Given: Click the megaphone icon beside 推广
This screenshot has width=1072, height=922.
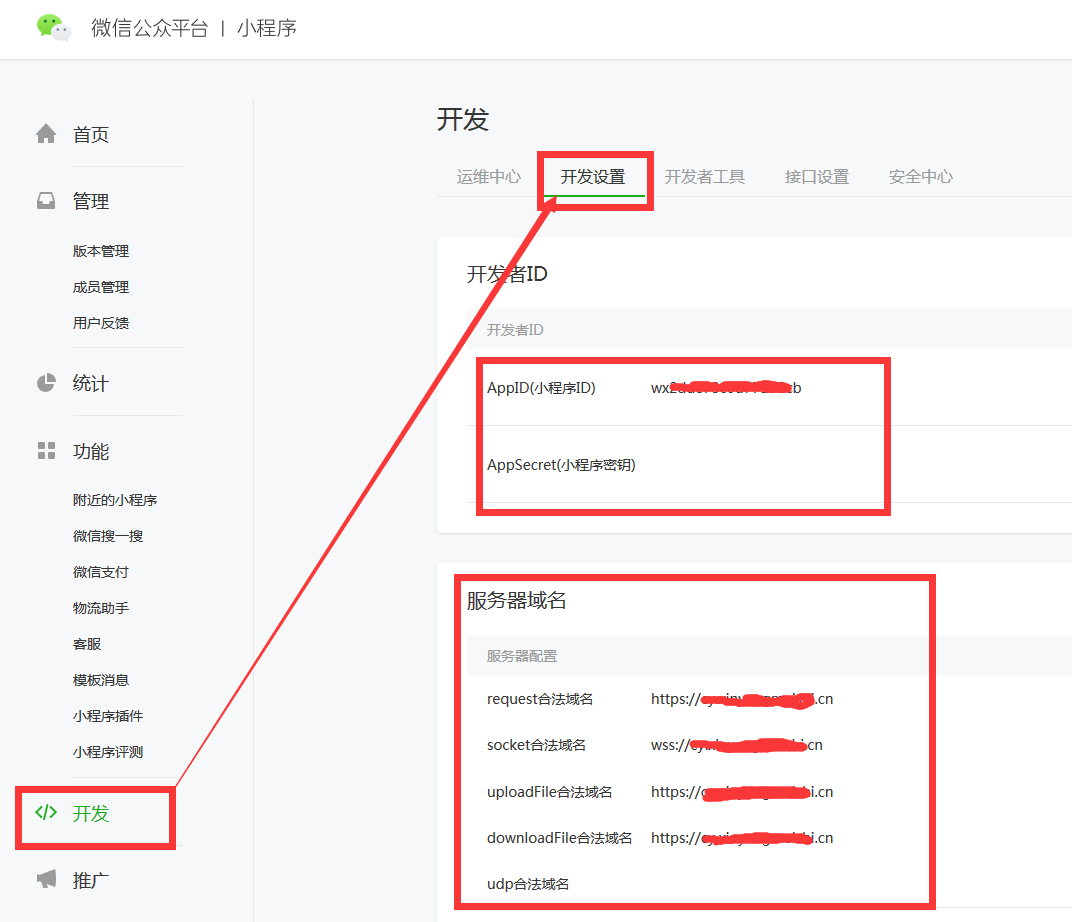Looking at the screenshot, I should coord(46,879).
